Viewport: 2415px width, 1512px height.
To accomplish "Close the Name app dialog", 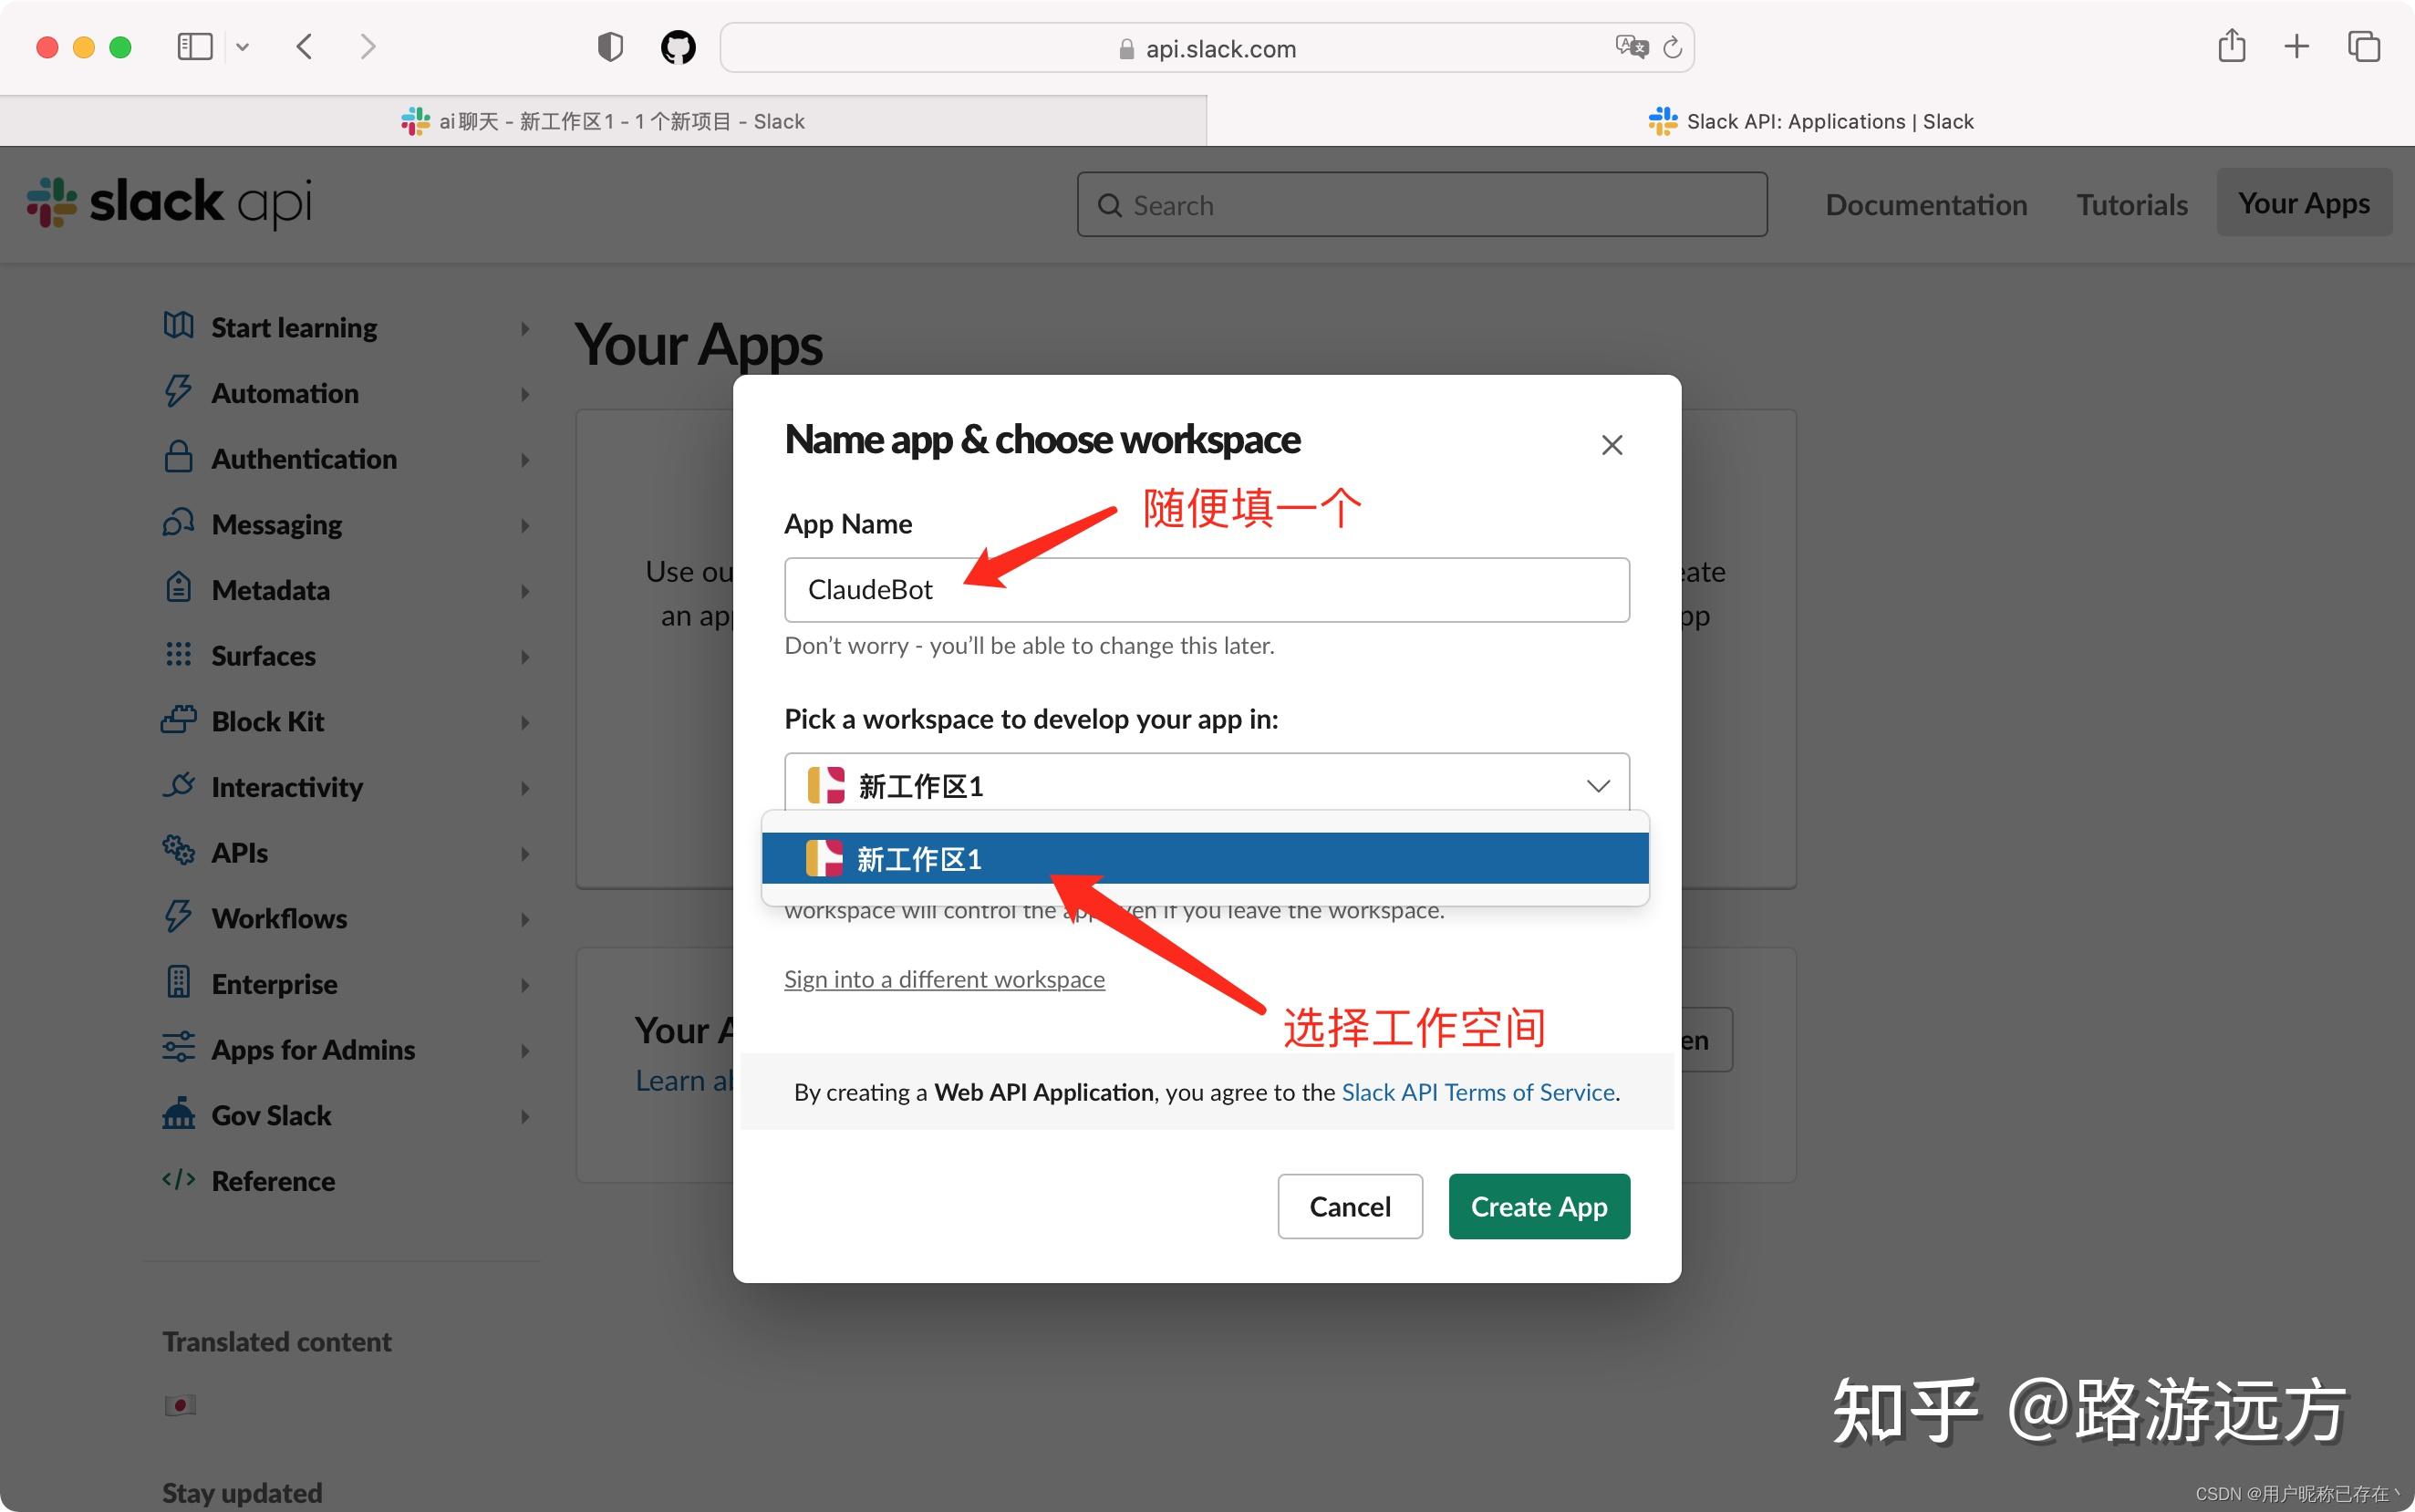I will point(1611,445).
